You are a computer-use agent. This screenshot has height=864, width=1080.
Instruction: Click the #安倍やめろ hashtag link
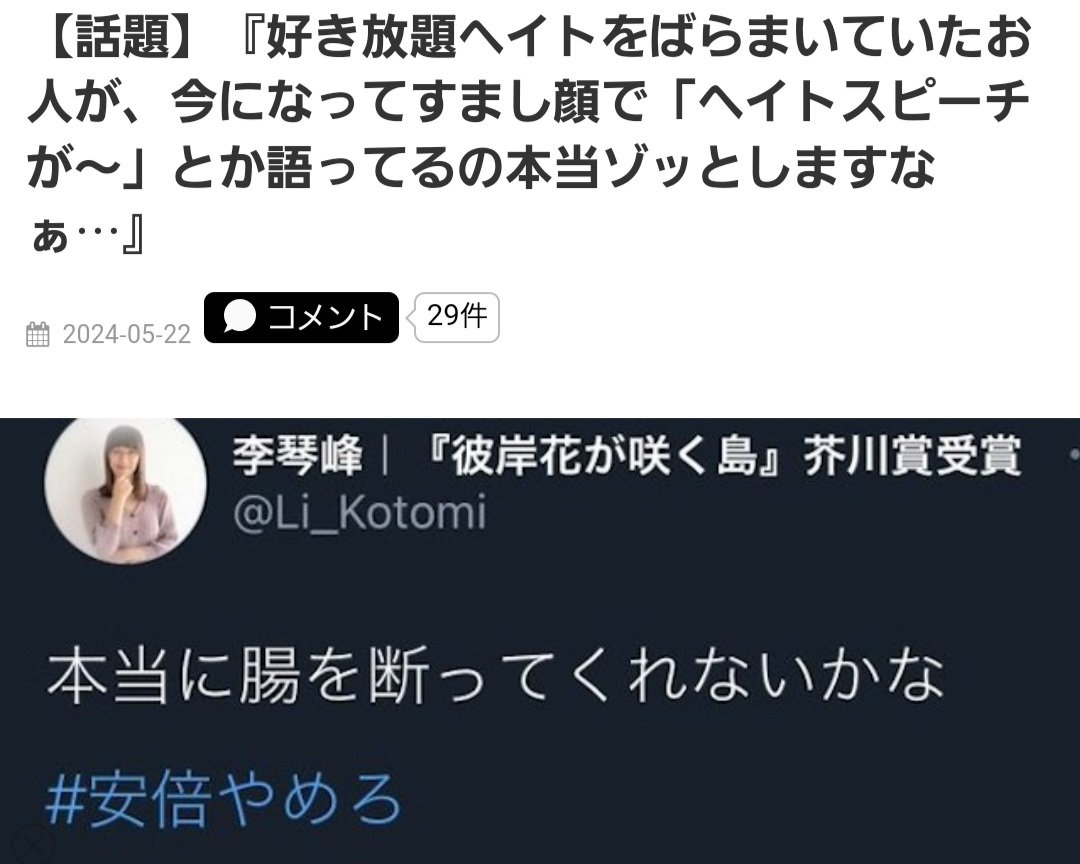click(x=224, y=799)
